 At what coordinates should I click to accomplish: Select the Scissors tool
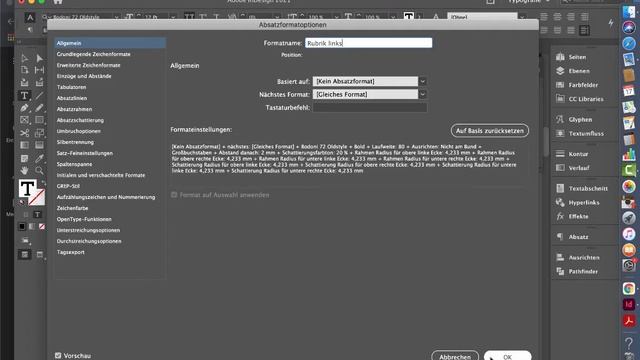click(x=24, y=133)
